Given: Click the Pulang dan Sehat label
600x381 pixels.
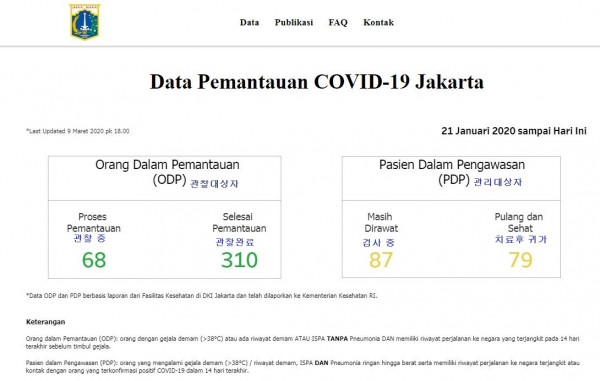Looking at the screenshot, I should tap(519, 222).
